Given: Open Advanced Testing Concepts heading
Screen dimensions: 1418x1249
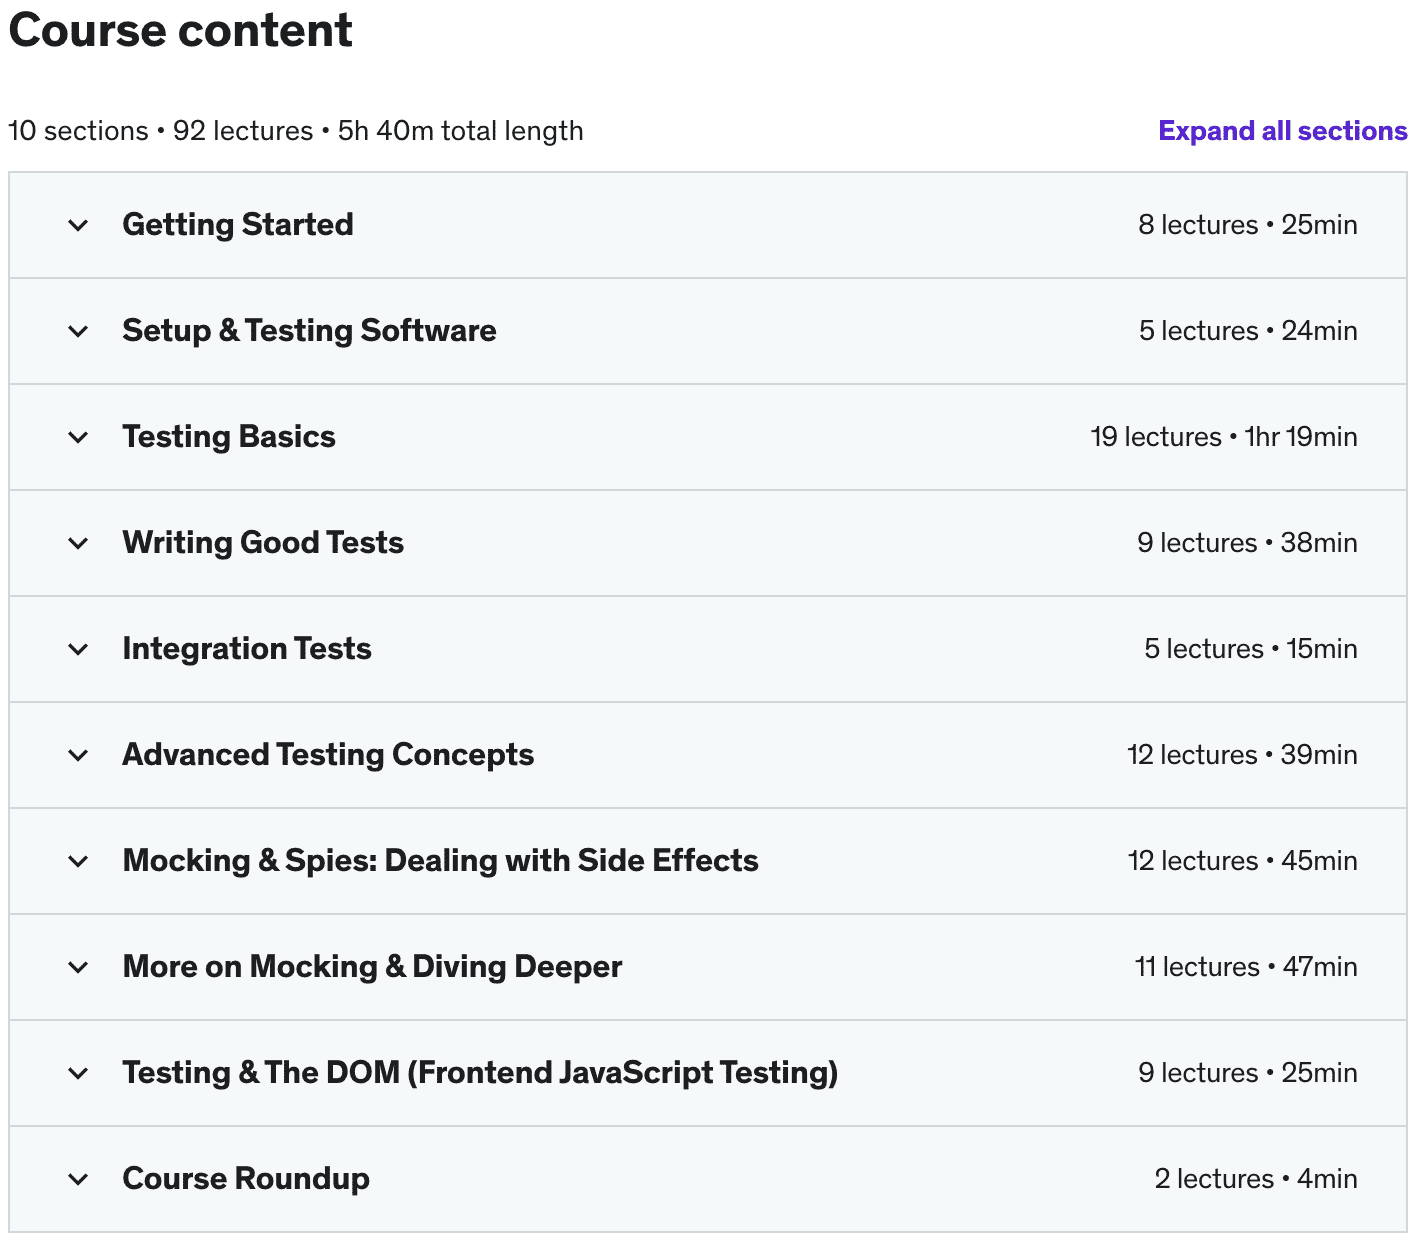Looking at the screenshot, I should click(x=328, y=755).
